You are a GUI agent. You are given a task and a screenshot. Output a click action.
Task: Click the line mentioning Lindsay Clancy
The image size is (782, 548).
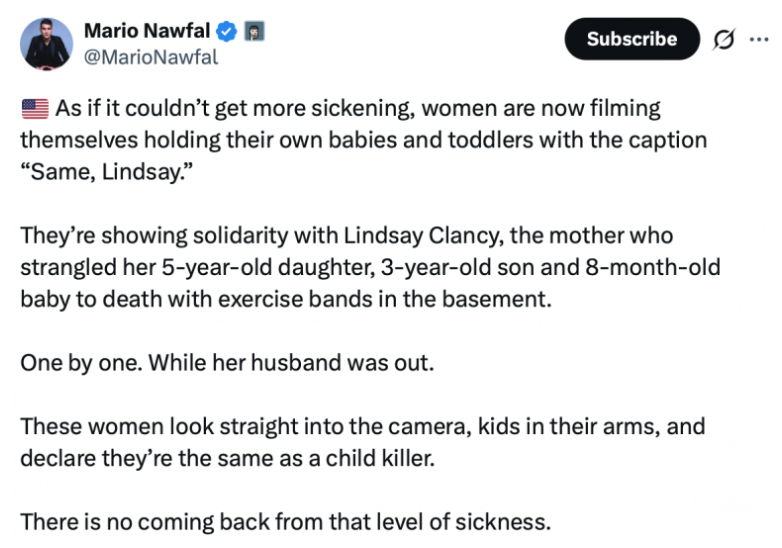(x=347, y=236)
